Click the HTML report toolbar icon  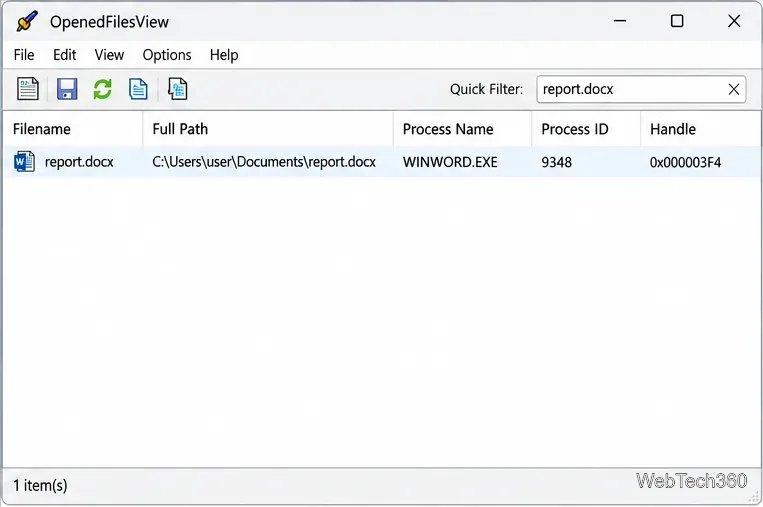coord(178,89)
